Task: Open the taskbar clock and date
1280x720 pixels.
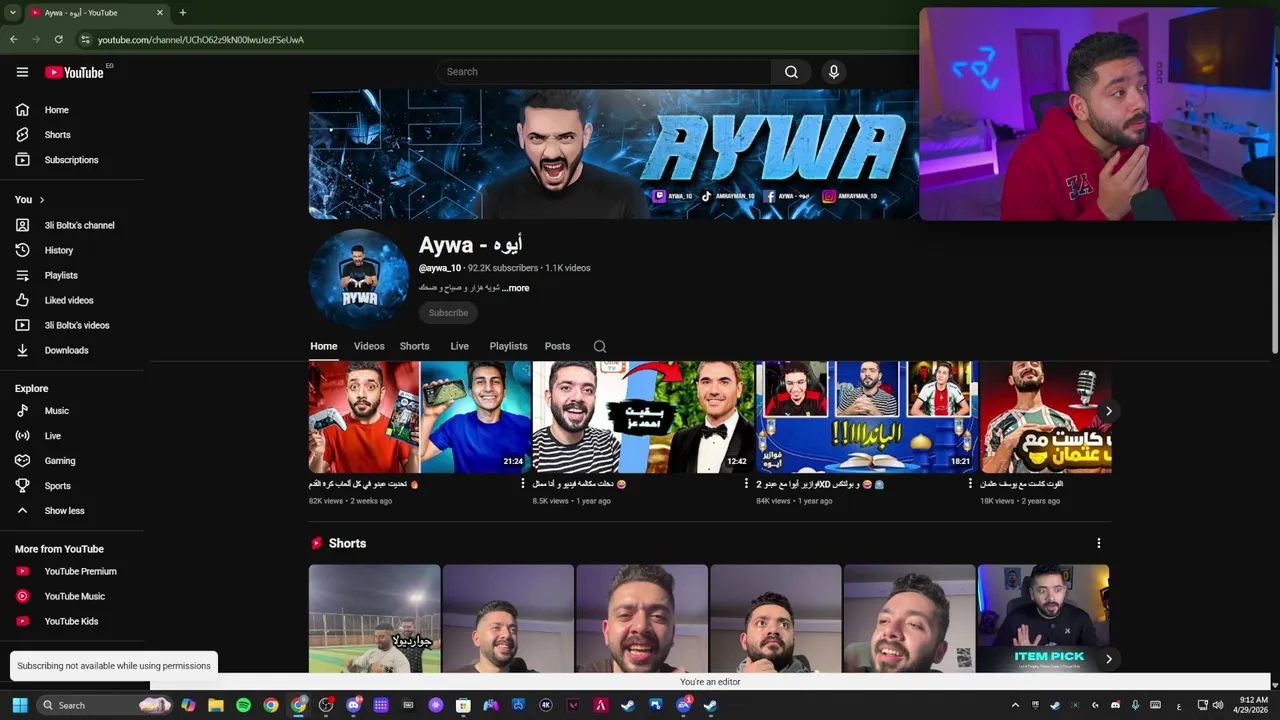Action: pyautogui.click(x=1253, y=705)
